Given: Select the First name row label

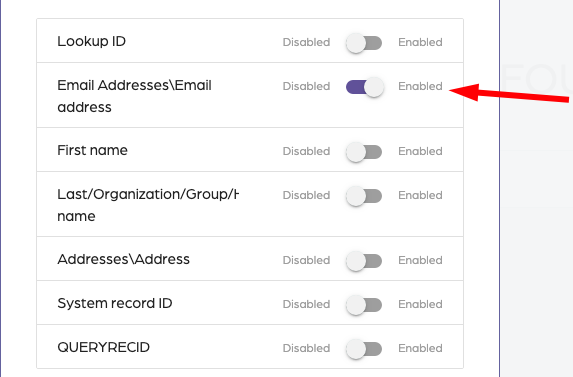Looking at the screenshot, I should [92, 150].
